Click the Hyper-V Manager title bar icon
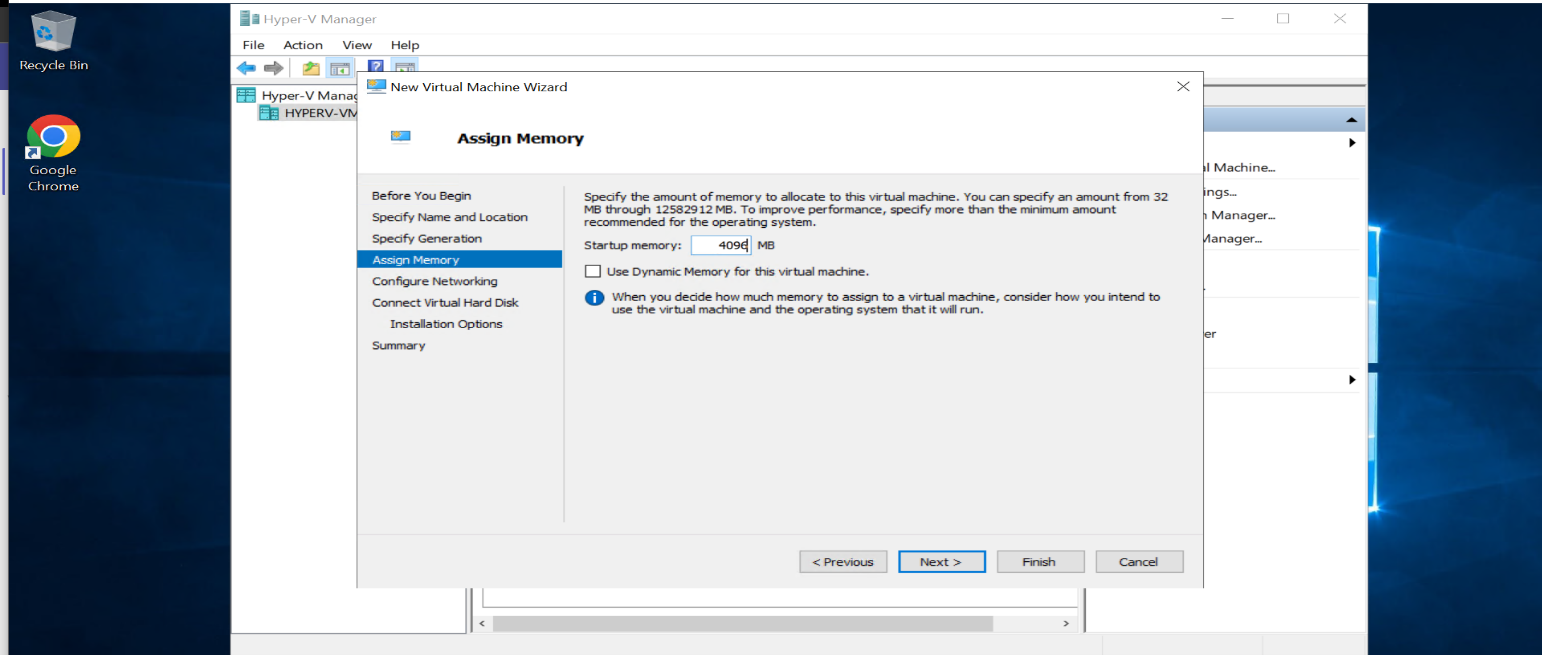This screenshot has width=1542, height=655. 249,18
